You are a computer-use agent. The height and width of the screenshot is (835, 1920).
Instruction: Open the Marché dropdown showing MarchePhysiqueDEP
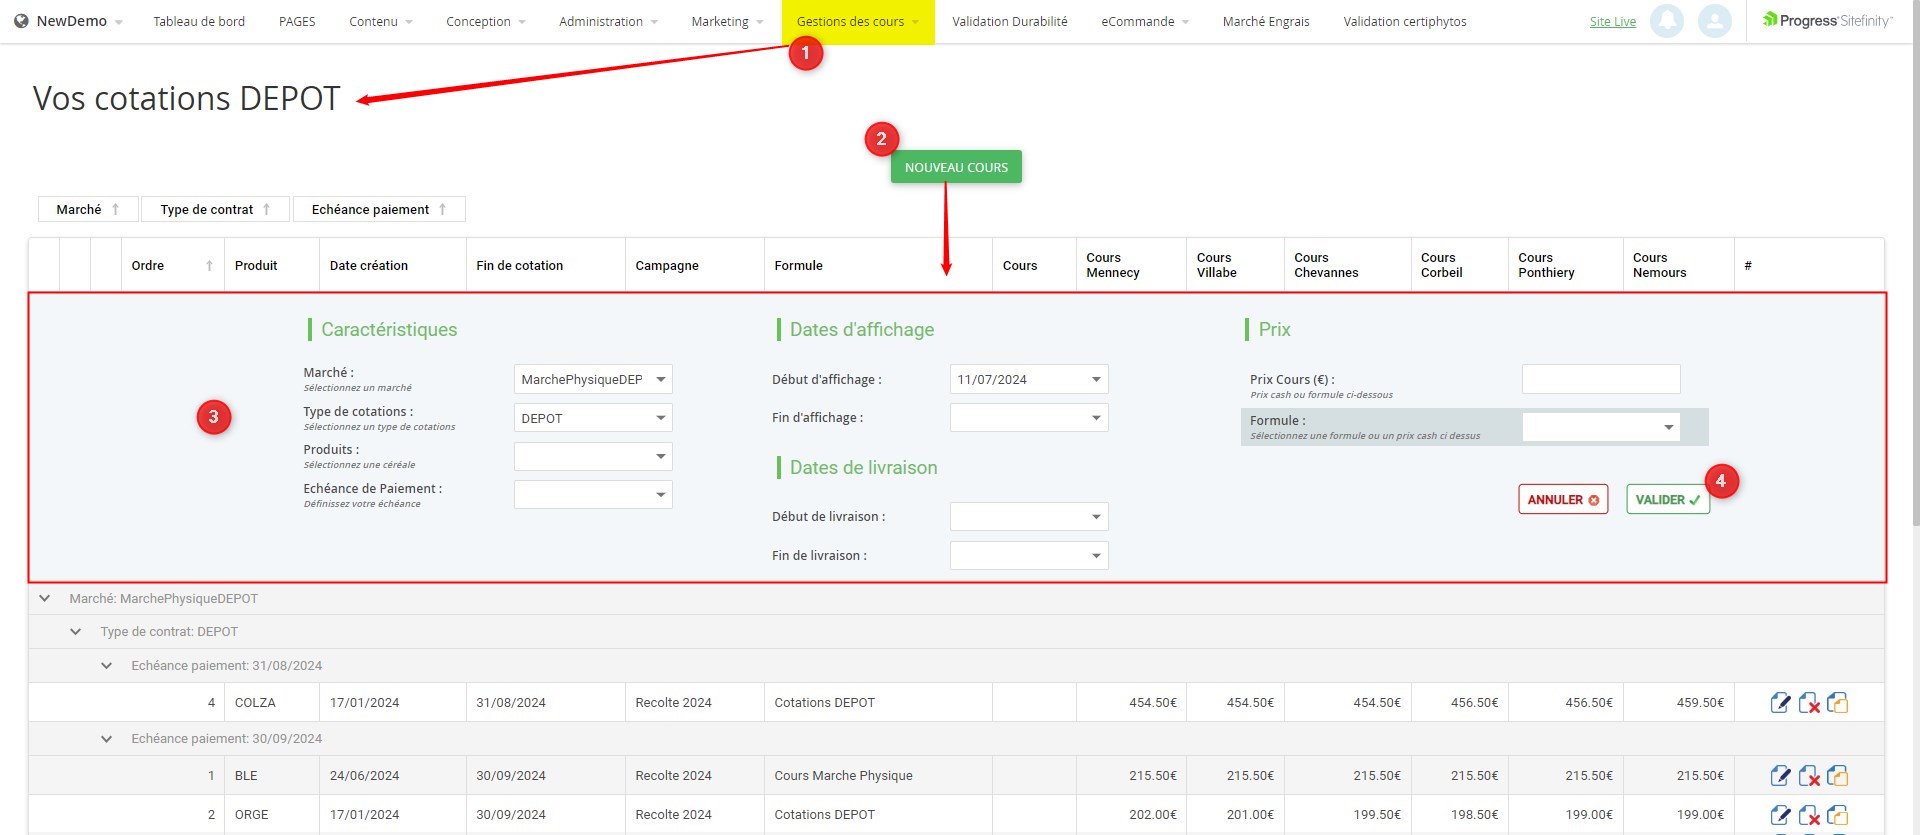click(x=593, y=380)
